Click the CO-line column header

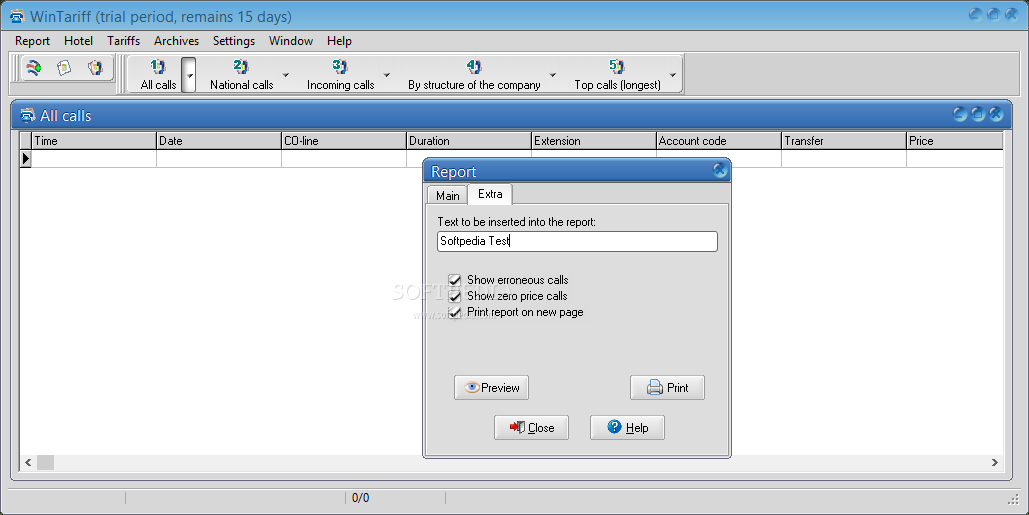click(344, 141)
